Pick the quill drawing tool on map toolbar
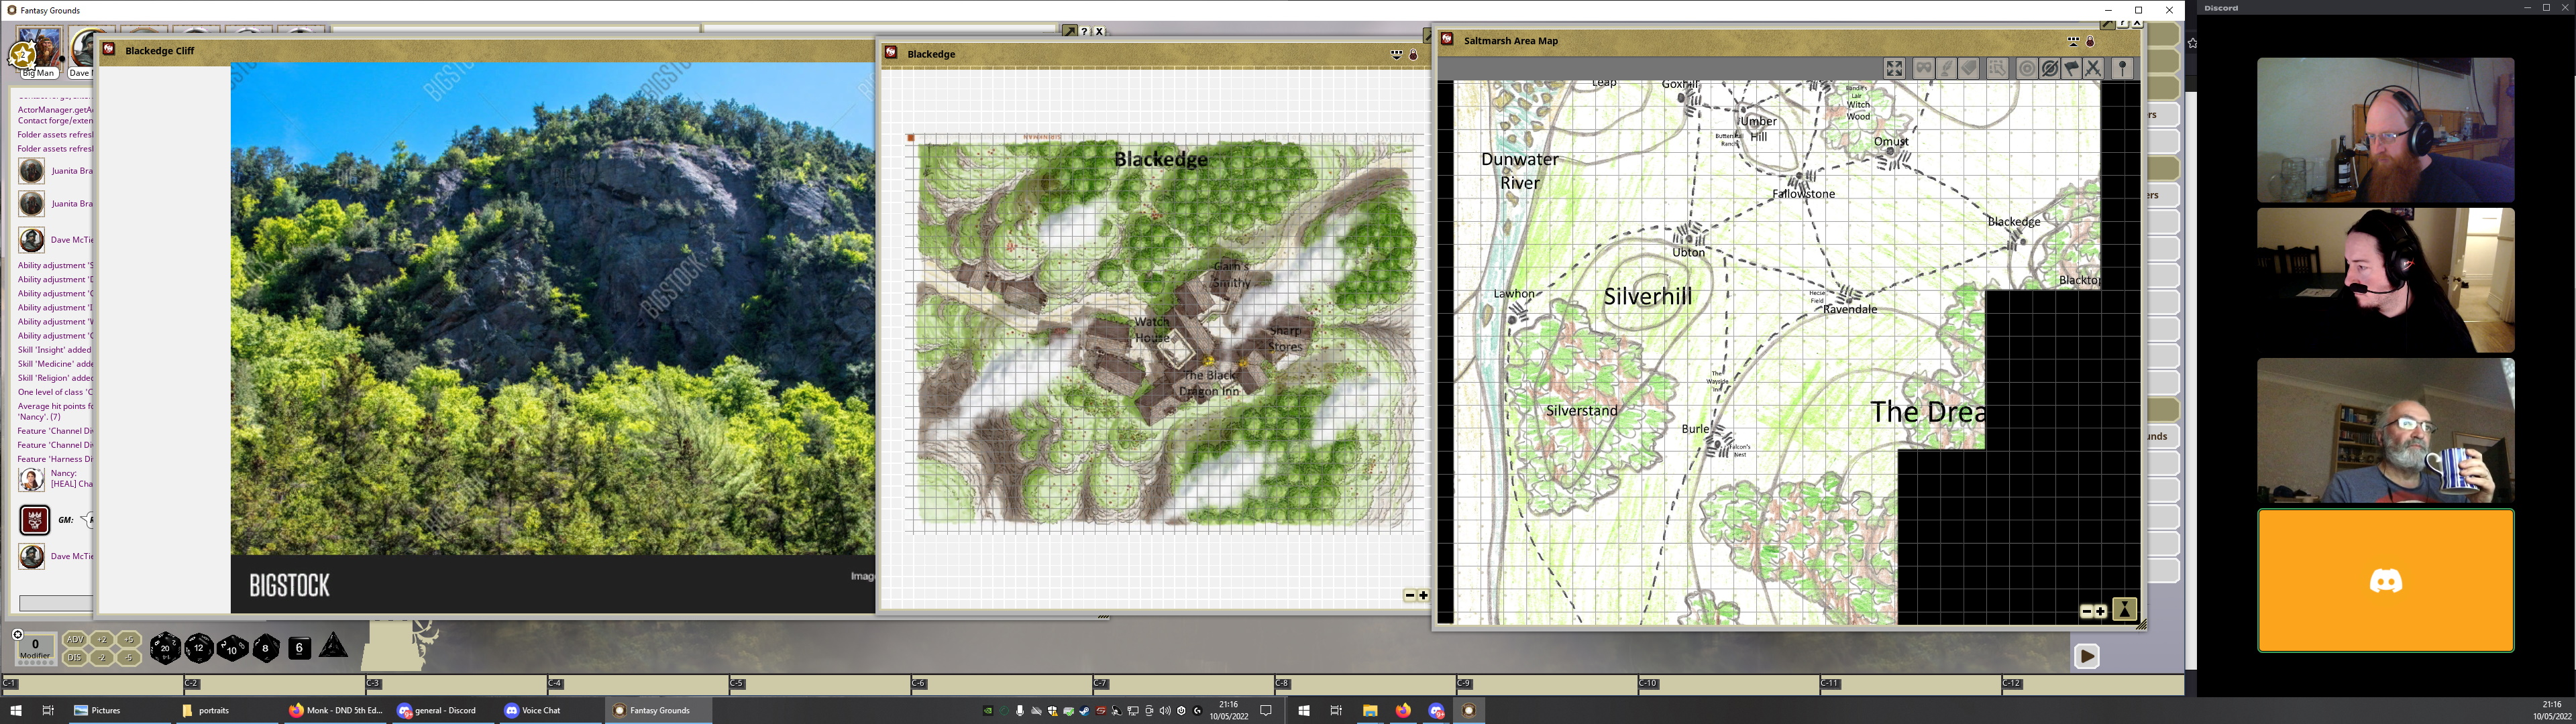 [x=1946, y=68]
